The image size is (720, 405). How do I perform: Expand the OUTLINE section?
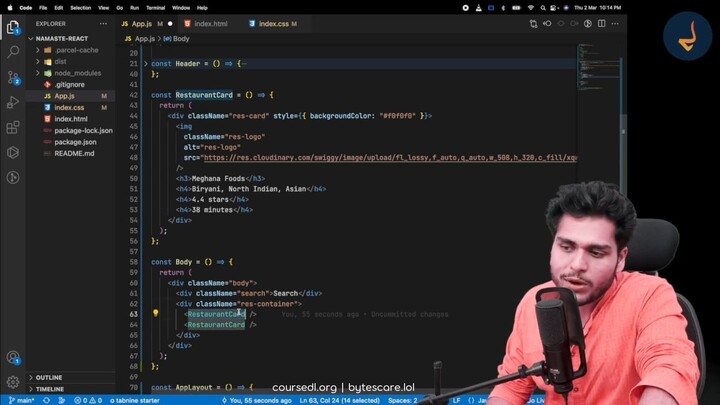click(48, 378)
